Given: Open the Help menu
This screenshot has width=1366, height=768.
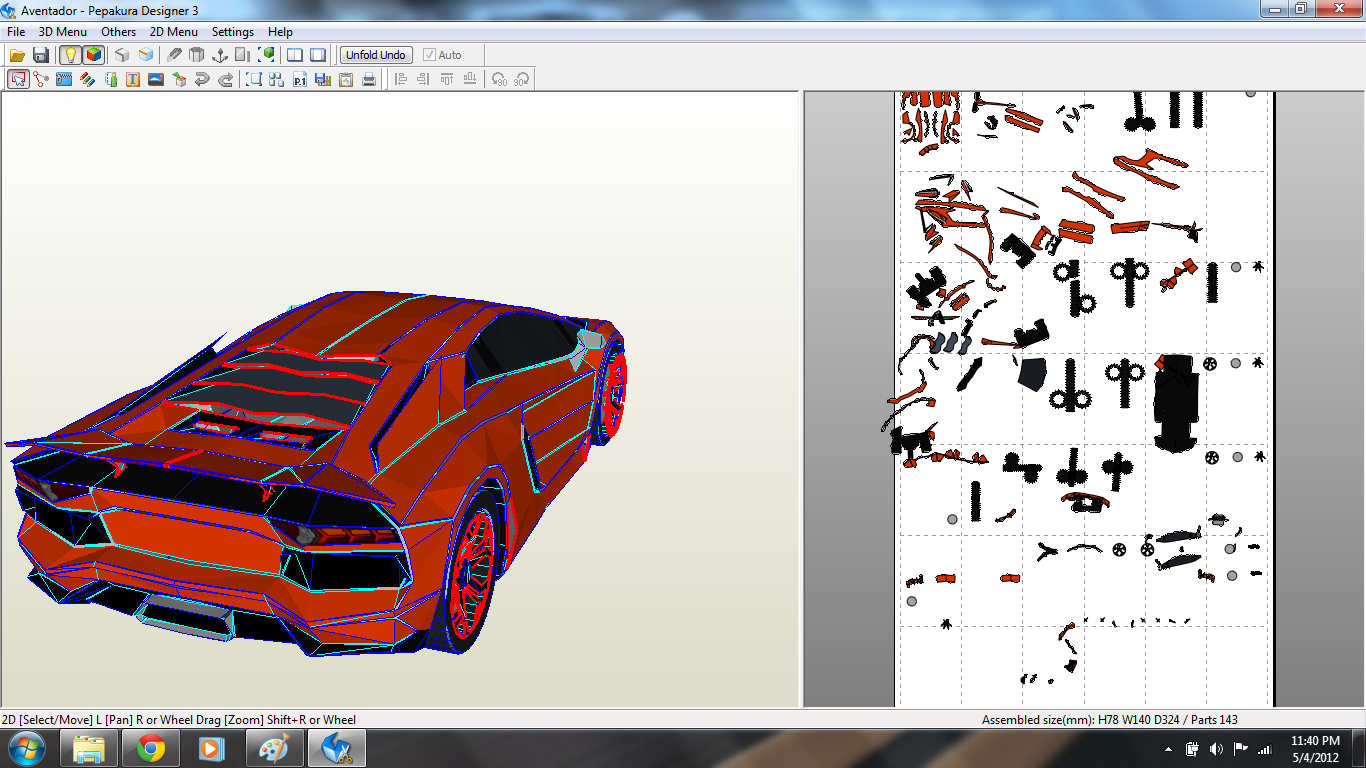Looking at the screenshot, I should [280, 32].
